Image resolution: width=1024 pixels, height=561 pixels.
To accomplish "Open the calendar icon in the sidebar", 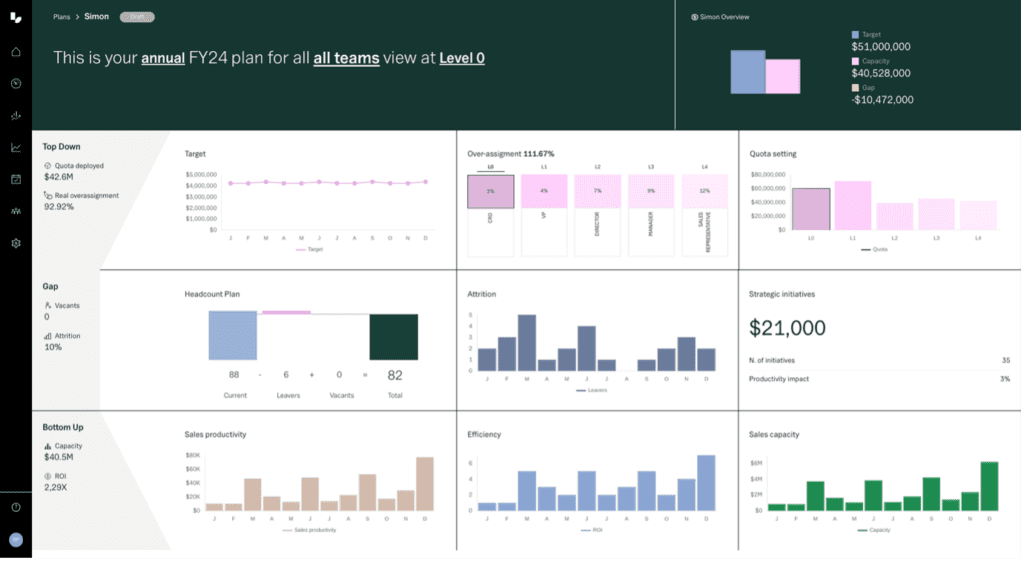I will (16, 179).
